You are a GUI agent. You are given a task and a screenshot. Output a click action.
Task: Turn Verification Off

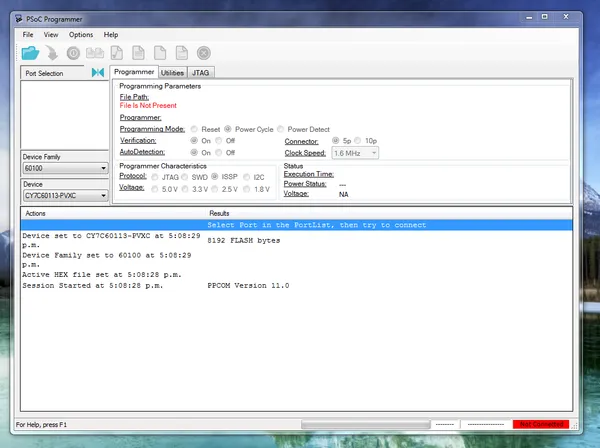tap(221, 141)
